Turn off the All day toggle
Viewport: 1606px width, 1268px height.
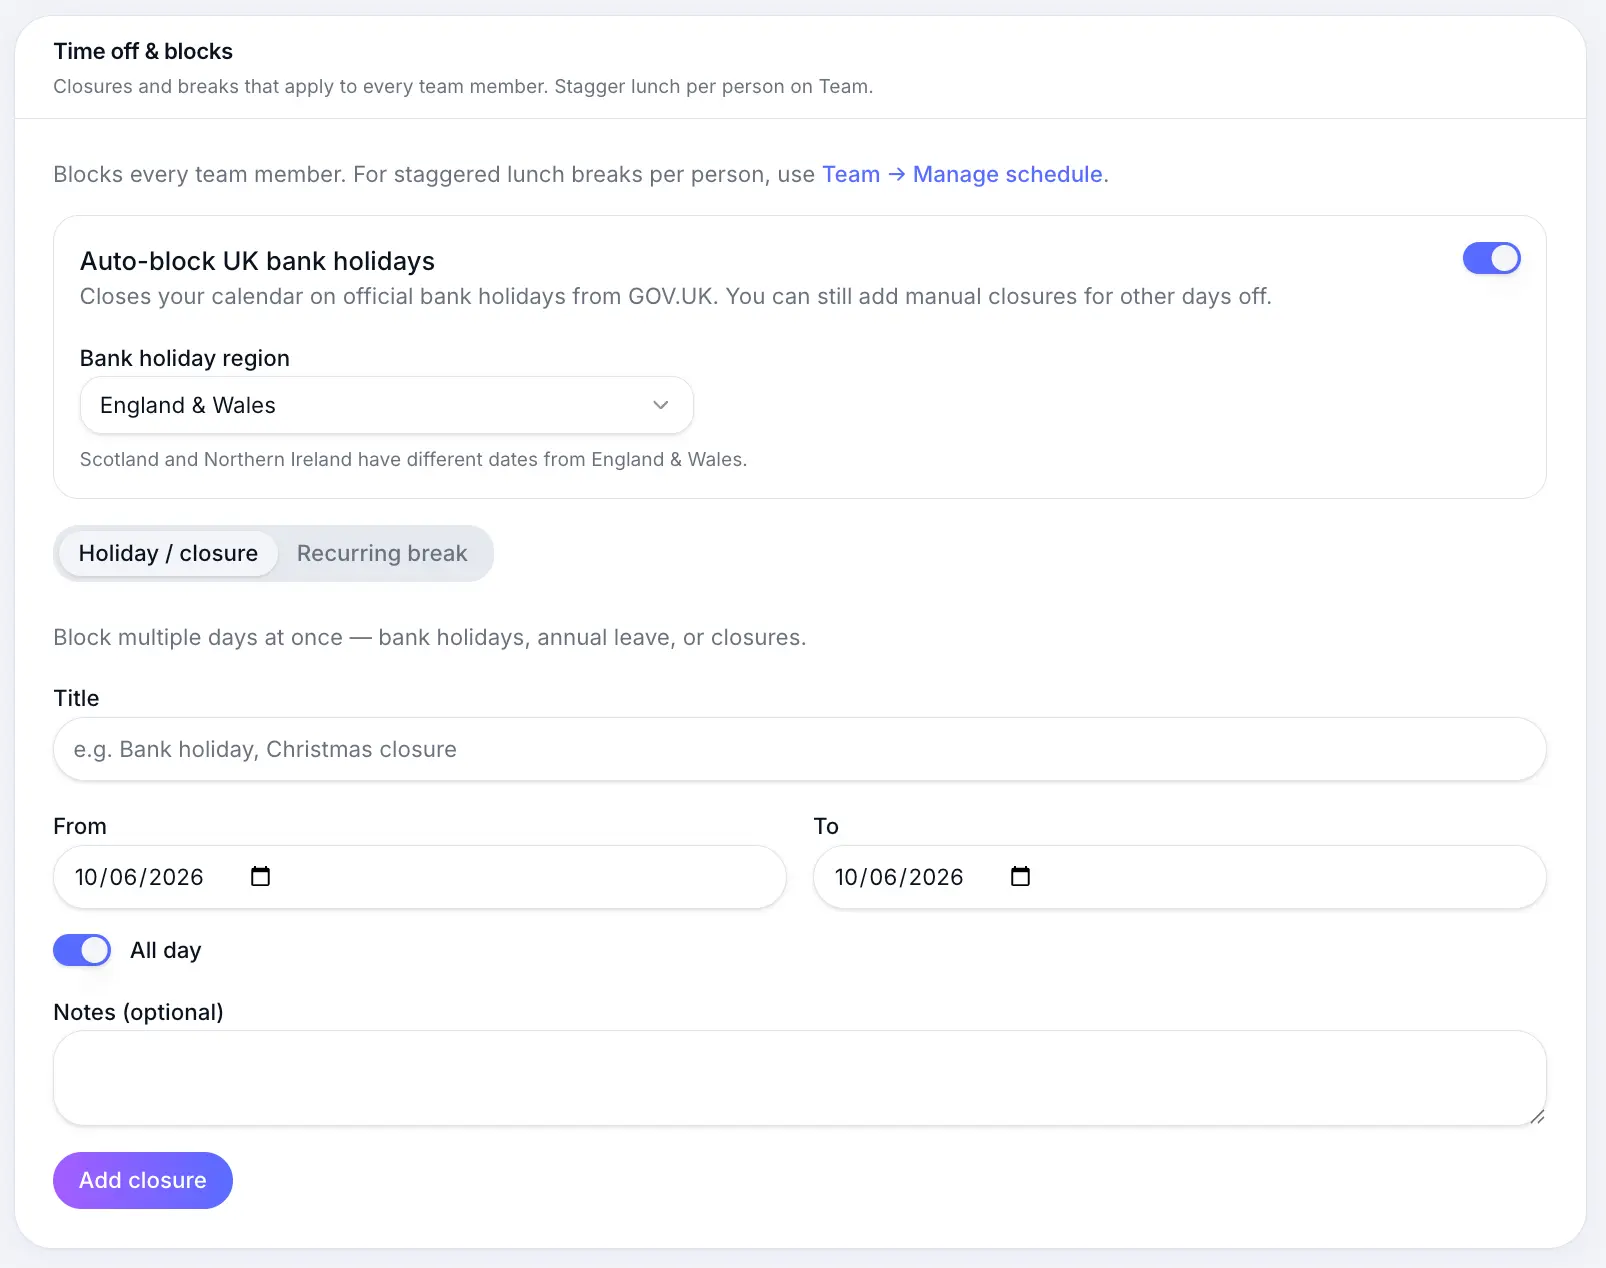pyautogui.click(x=82, y=950)
